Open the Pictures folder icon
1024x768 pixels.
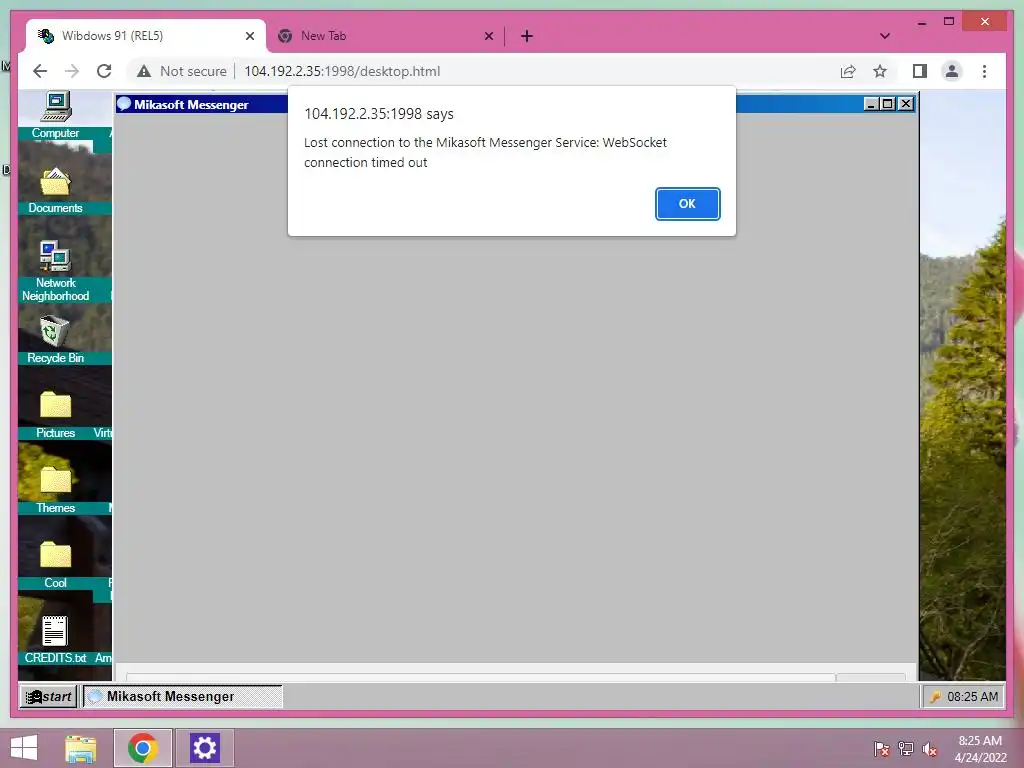56,415
